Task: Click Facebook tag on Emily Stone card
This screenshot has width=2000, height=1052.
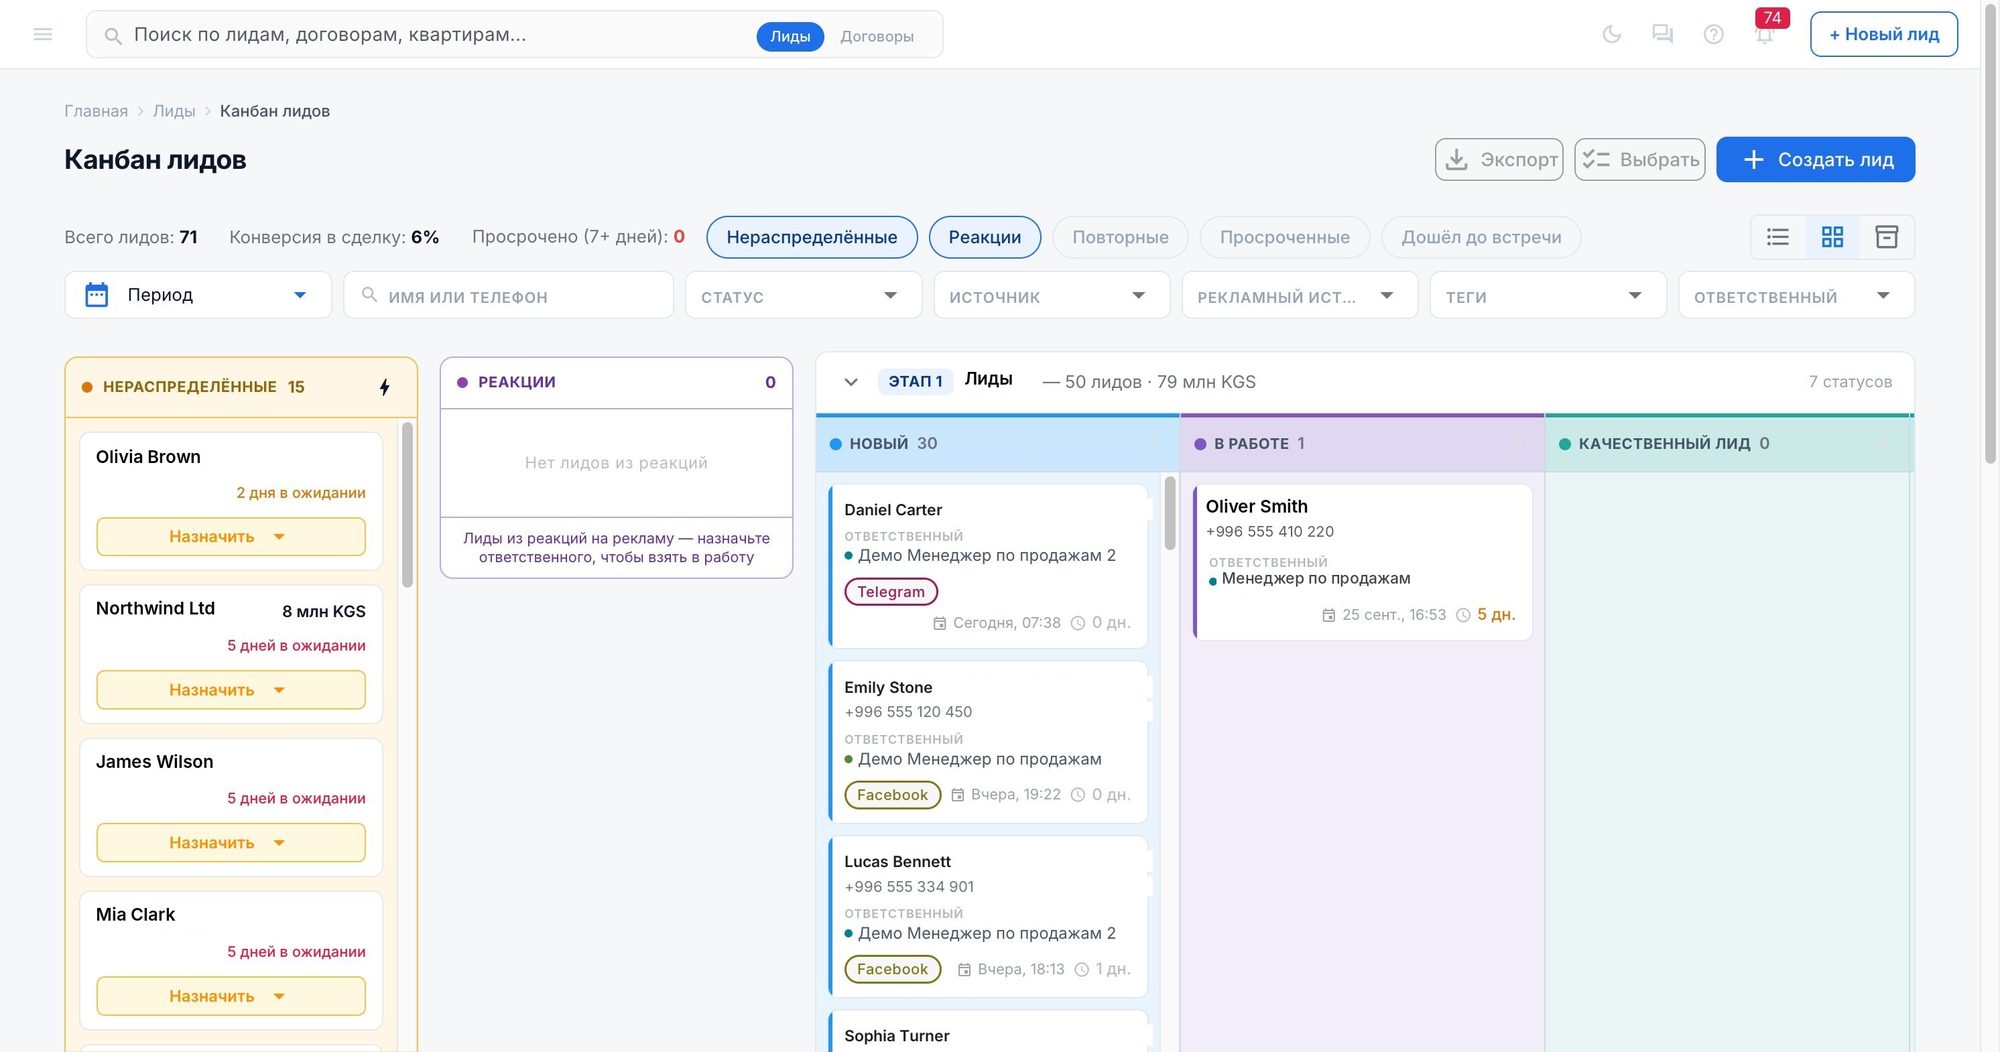Action: [x=892, y=795]
